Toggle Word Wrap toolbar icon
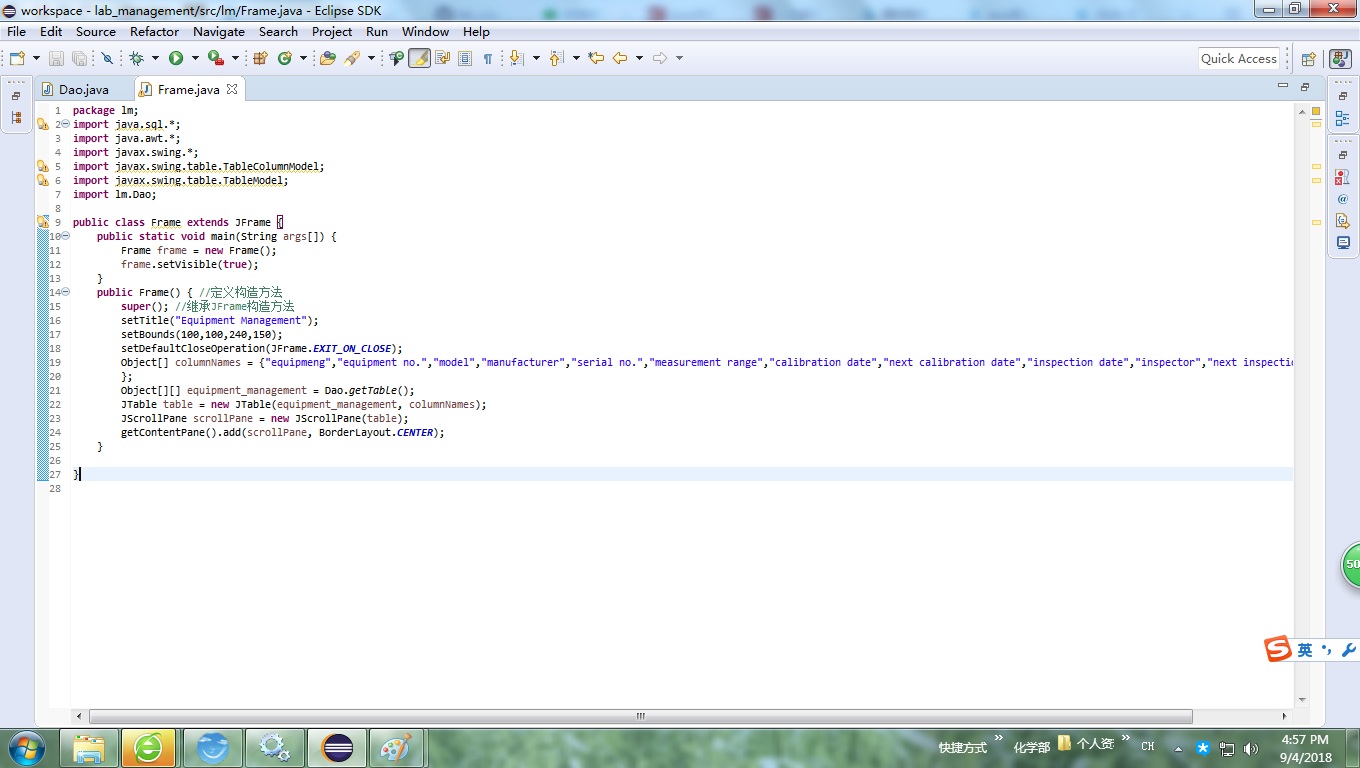This screenshot has width=1360, height=768. 442,58
